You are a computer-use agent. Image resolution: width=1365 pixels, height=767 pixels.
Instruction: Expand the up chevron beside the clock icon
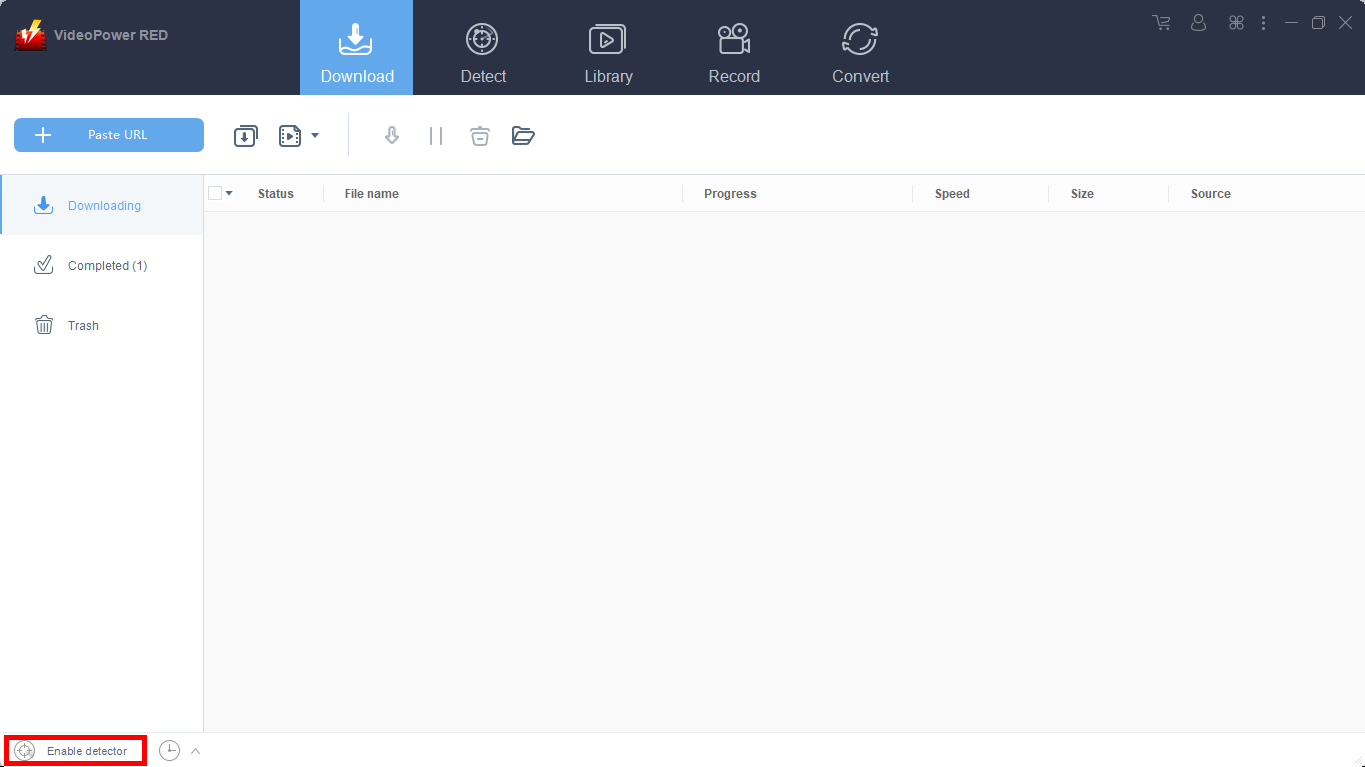(x=196, y=751)
